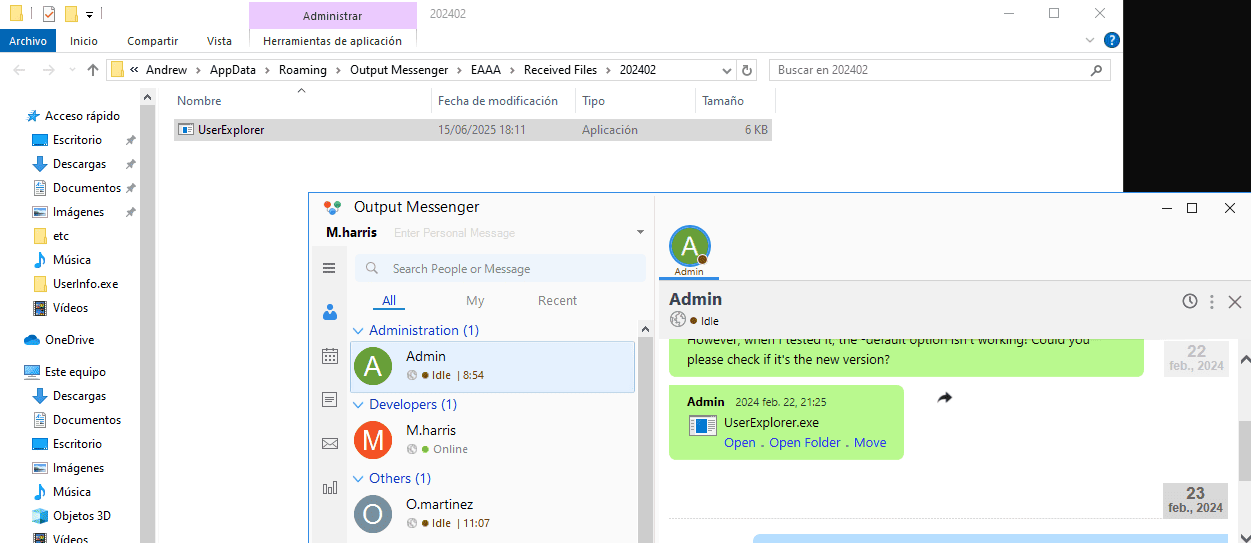Refresh the Explorer address bar location
Screen dimensions: 1251x543
coord(746,70)
